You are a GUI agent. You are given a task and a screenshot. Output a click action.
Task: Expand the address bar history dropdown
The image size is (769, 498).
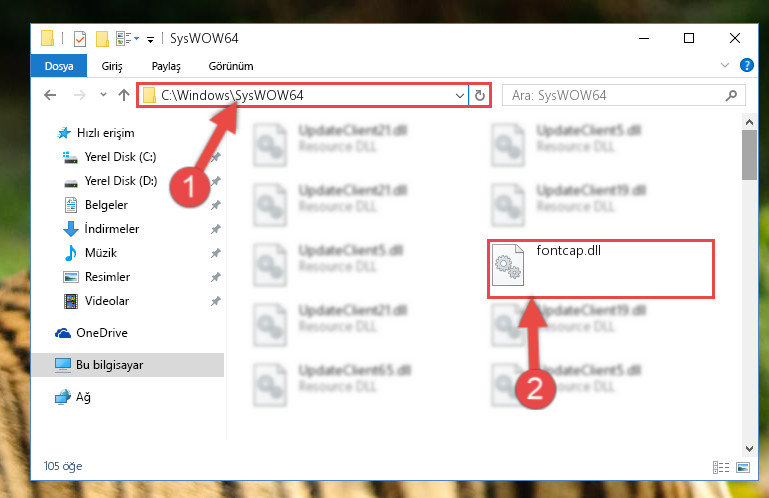coord(460,95)
